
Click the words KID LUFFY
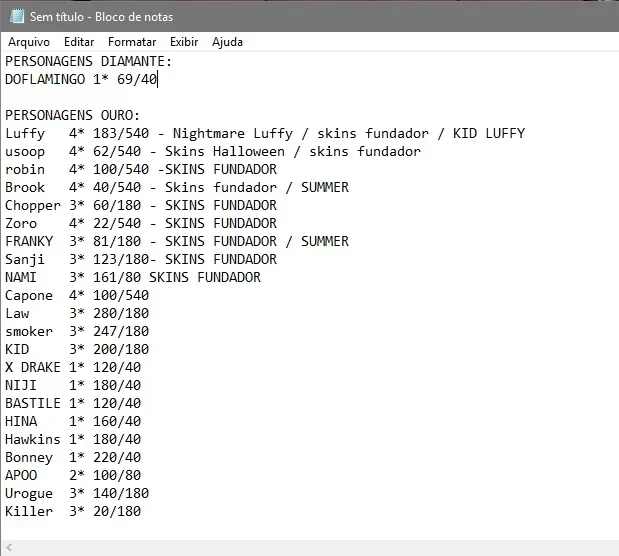click(489, 133)
